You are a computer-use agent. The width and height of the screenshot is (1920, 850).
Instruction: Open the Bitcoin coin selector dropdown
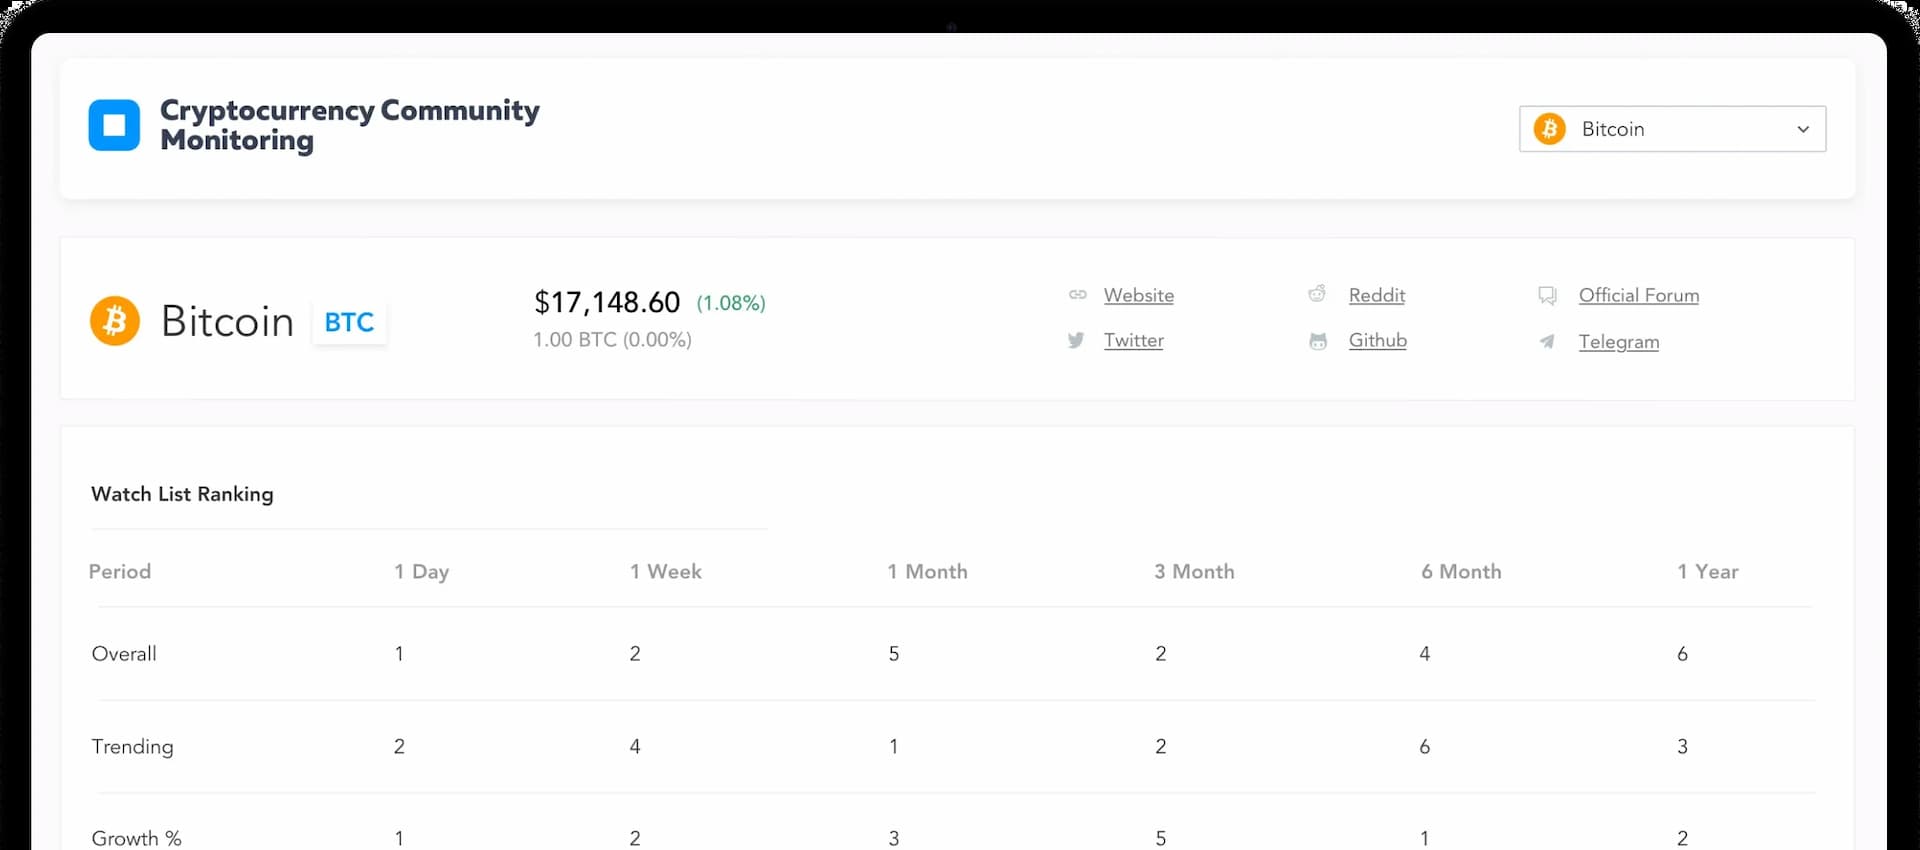click(1672, 129)
